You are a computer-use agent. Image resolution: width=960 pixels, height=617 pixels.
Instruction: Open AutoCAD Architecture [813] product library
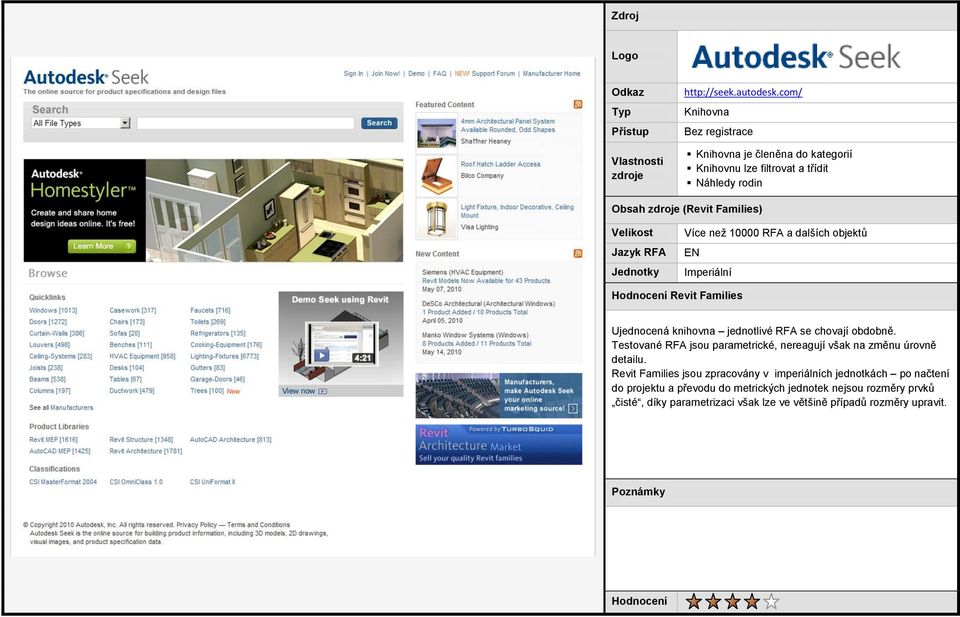[x=231, y=439]
